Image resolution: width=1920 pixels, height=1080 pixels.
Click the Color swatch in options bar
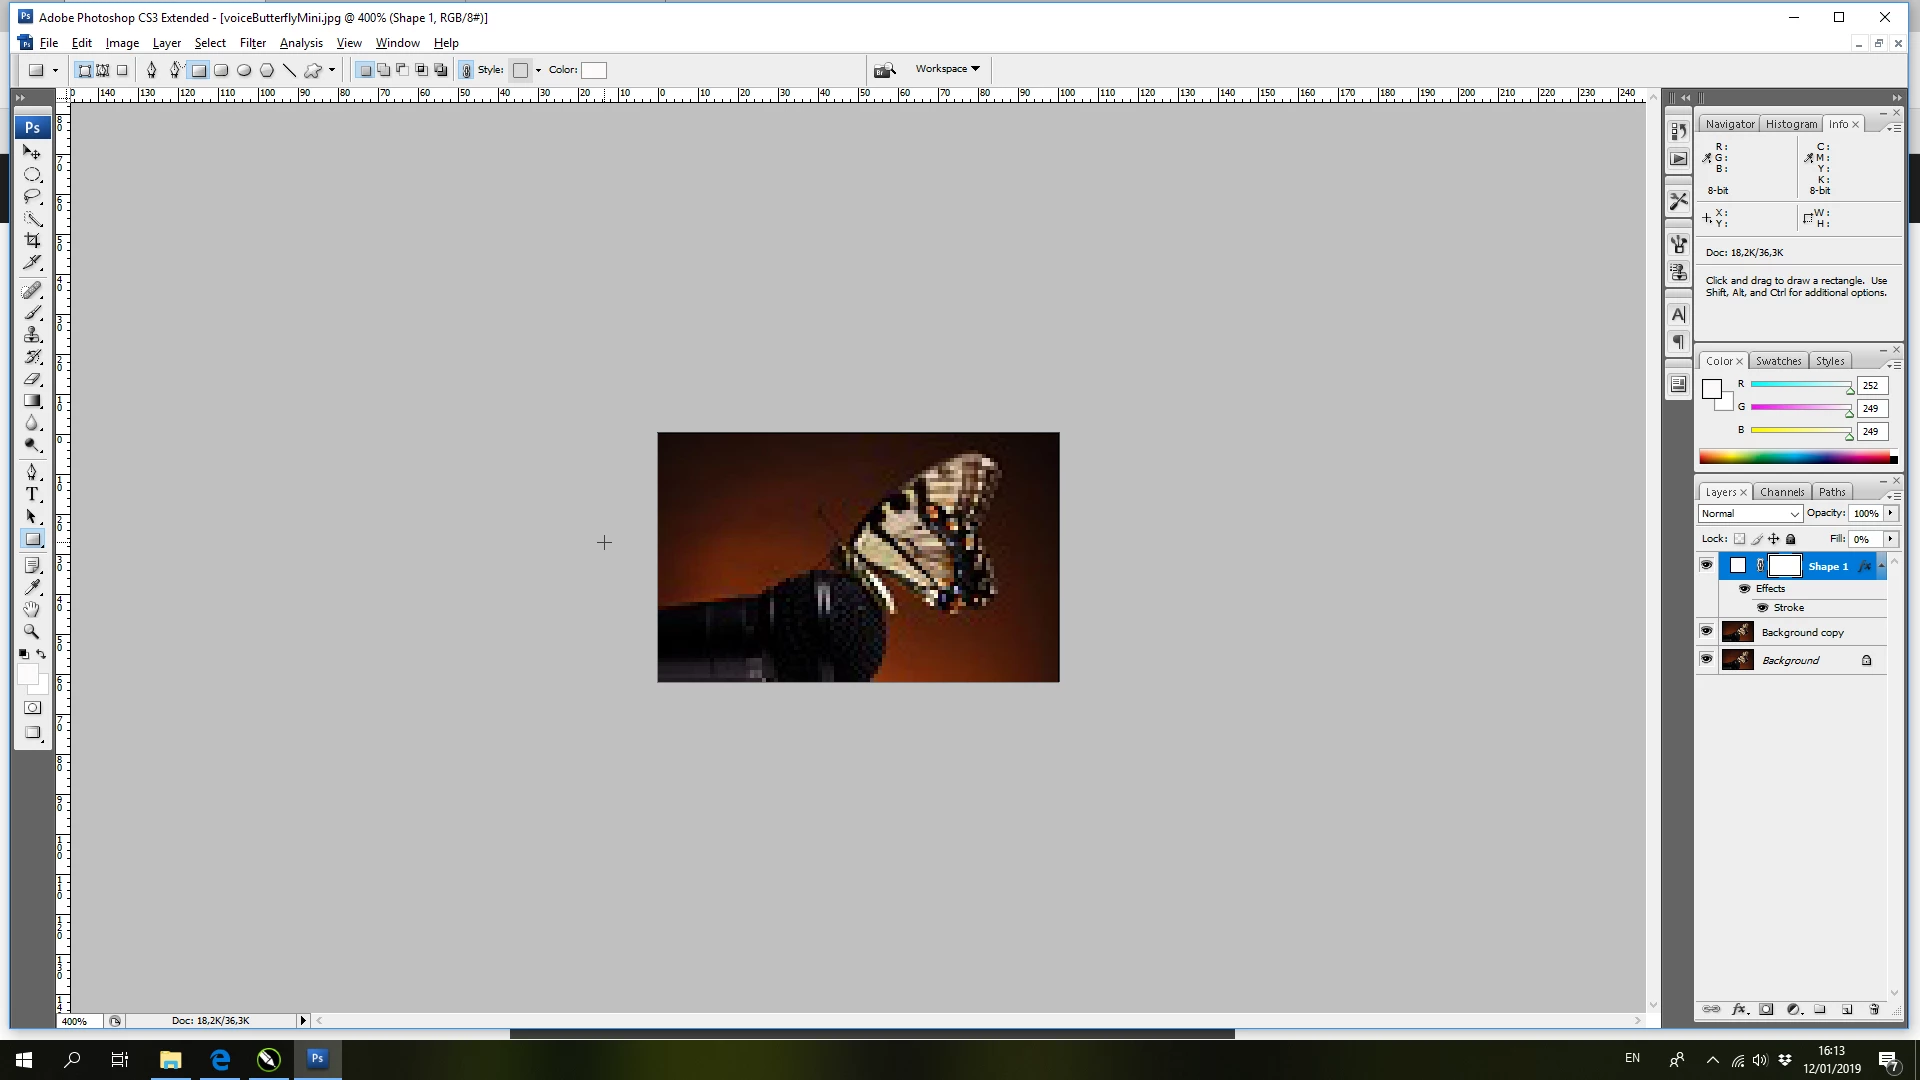[x=594, y=70]
